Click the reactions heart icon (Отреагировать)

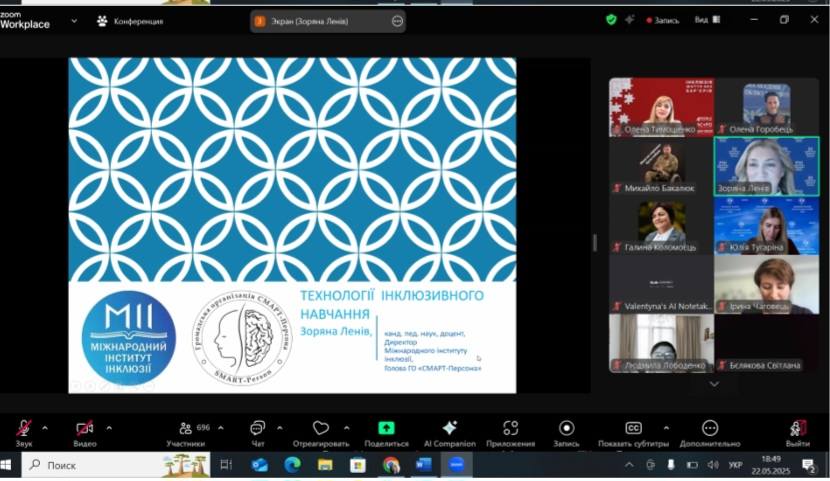(320, 429)
